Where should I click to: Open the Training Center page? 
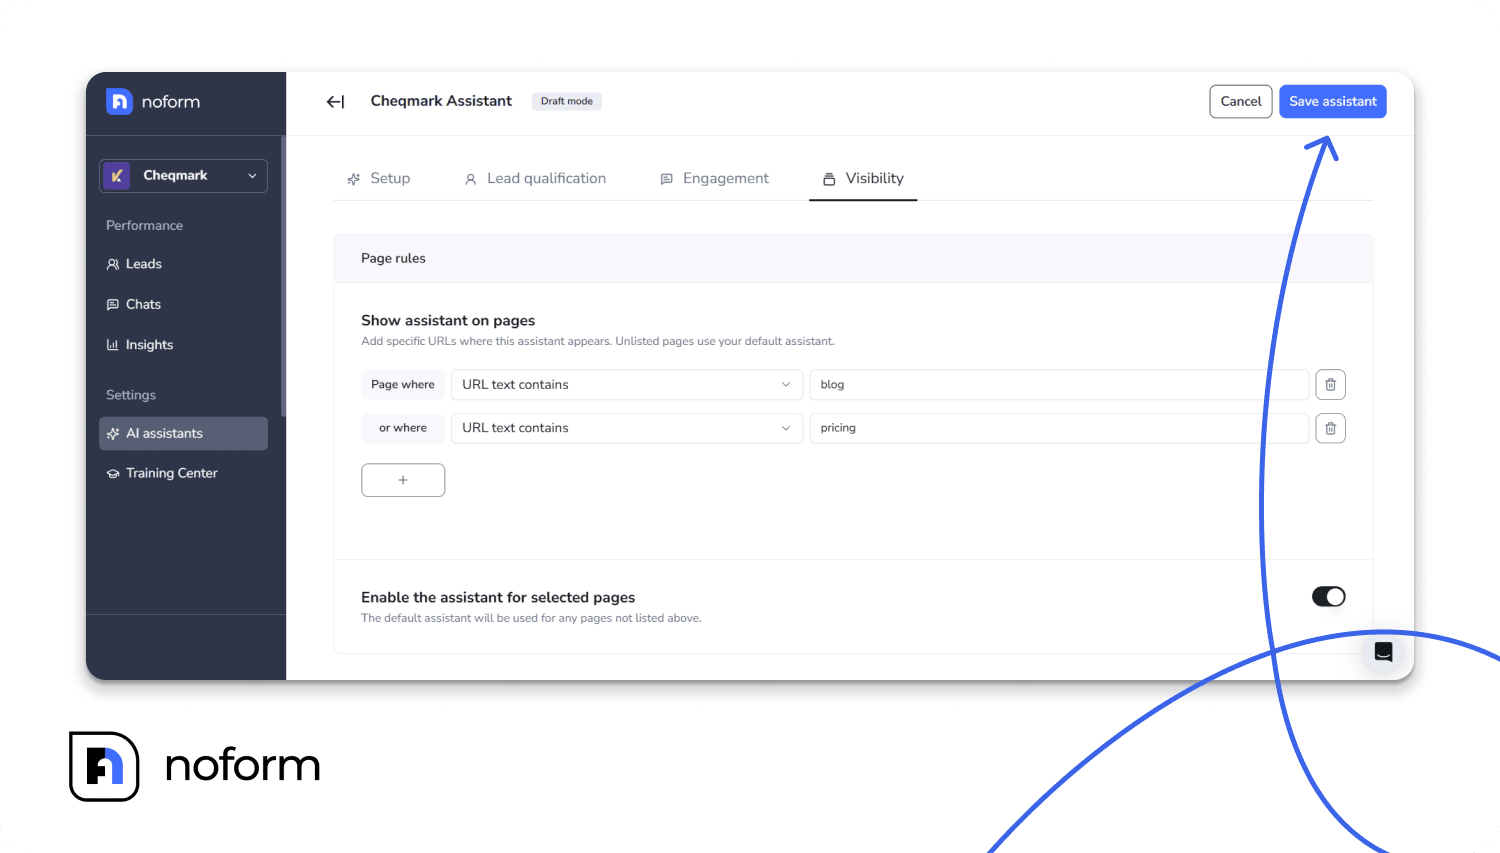(x=171, y=473)
